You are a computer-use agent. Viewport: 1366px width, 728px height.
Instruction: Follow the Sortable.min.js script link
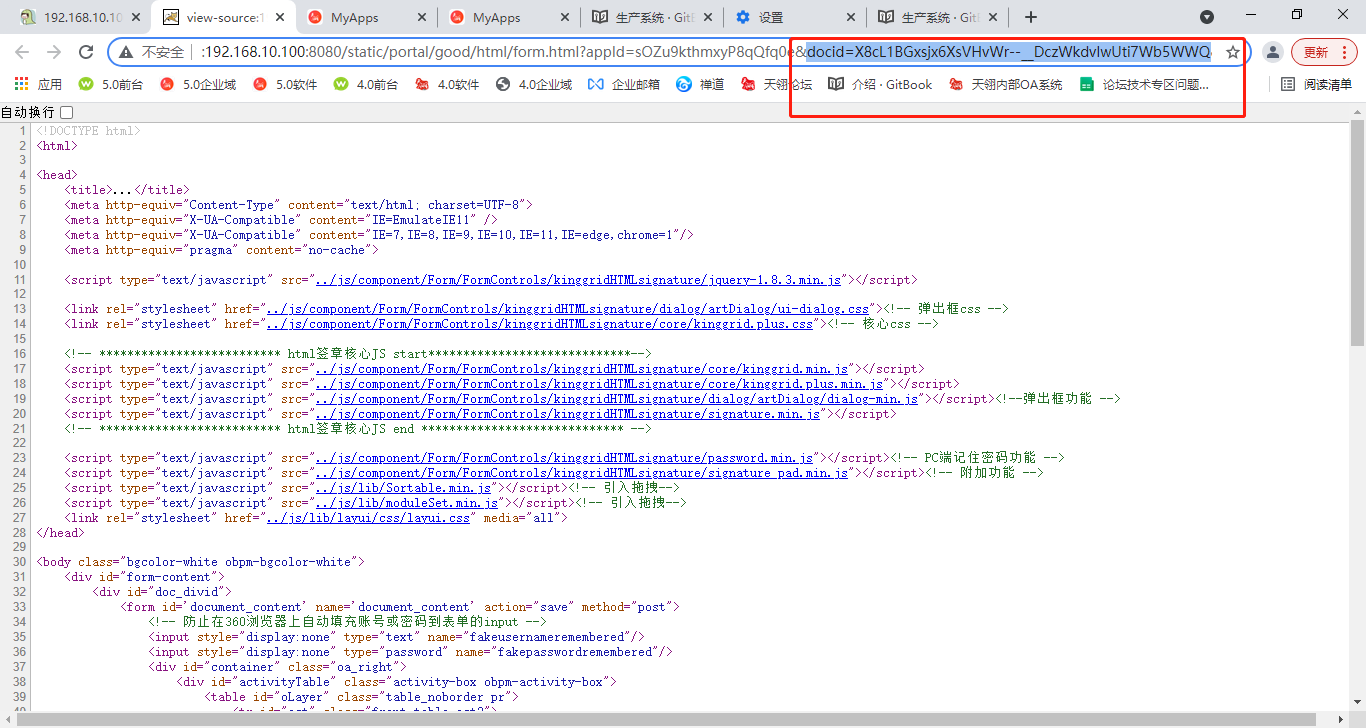coord(405,488)
